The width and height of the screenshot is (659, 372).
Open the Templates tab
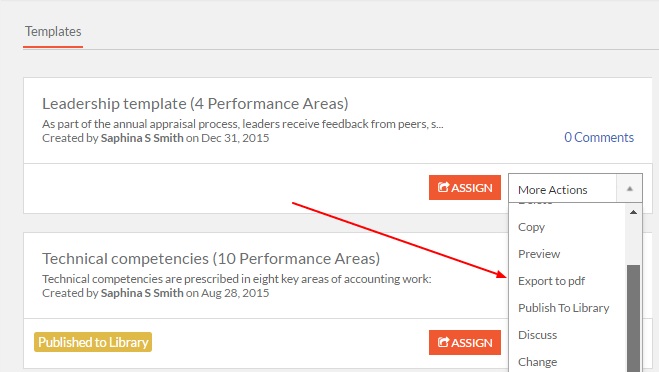coord(53,32)
